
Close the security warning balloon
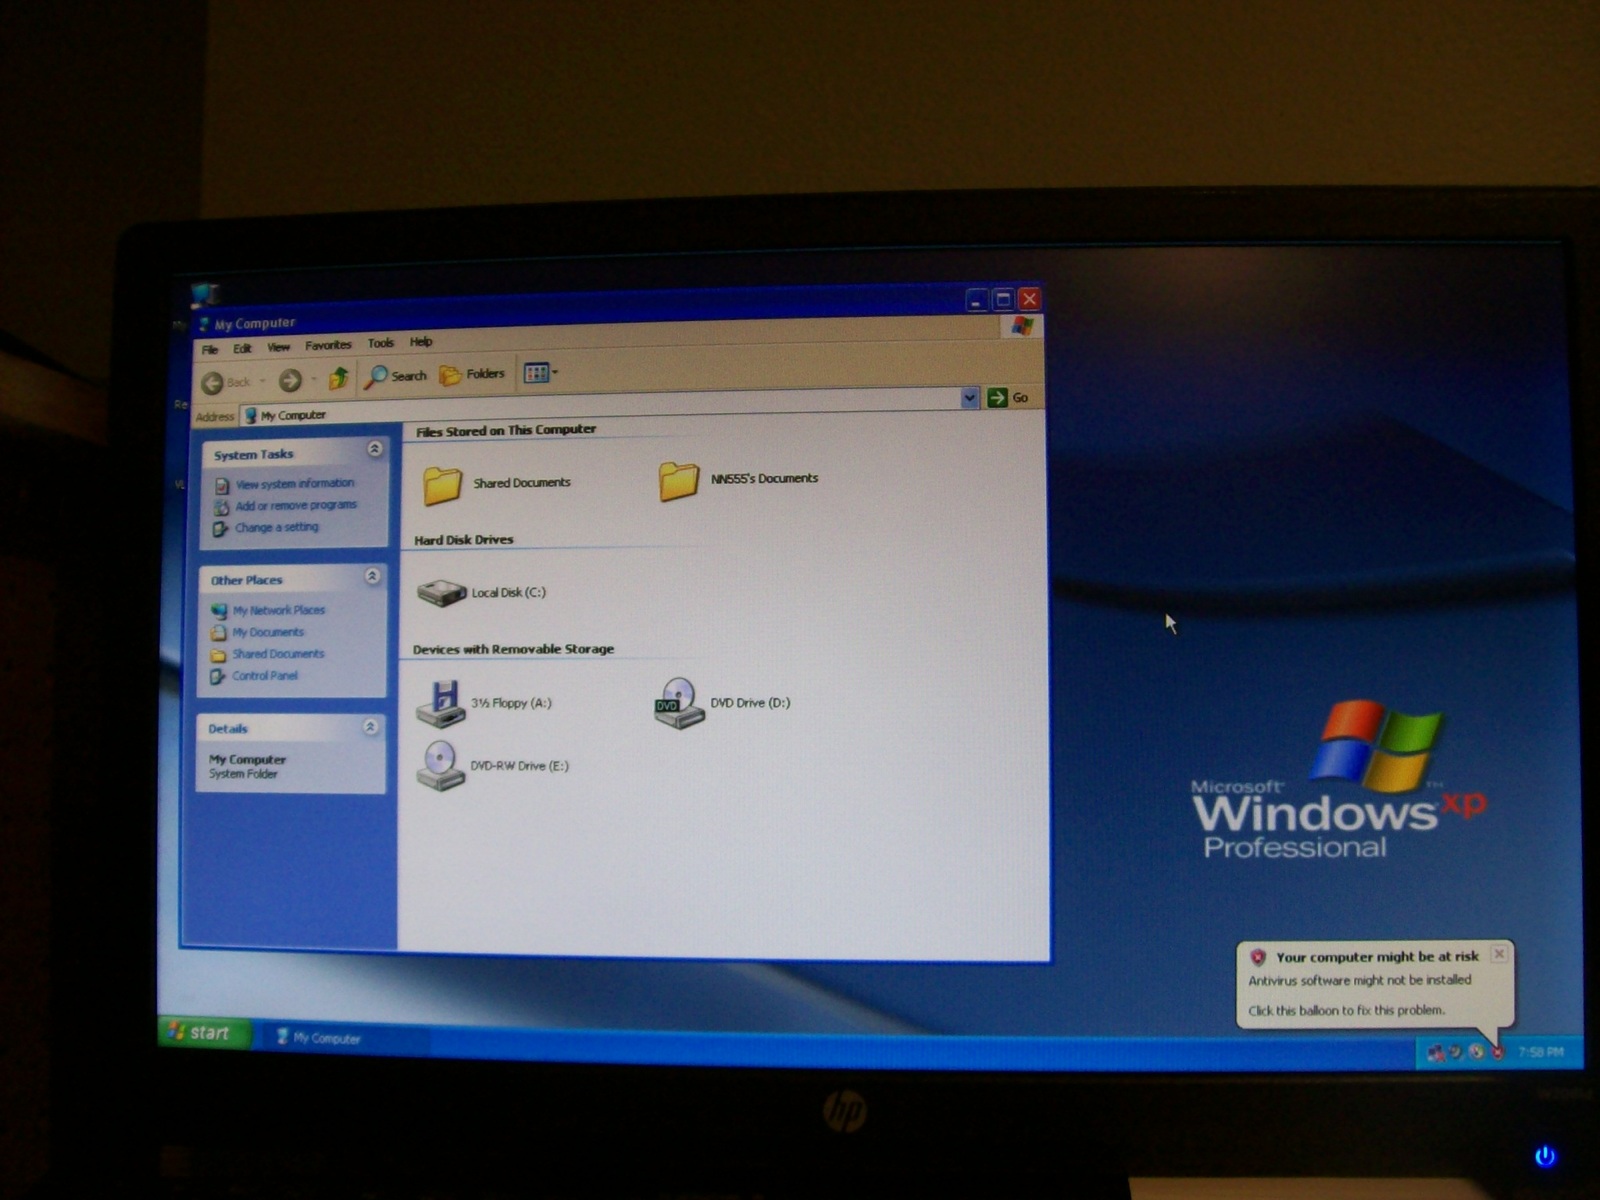coord(1499,954)
